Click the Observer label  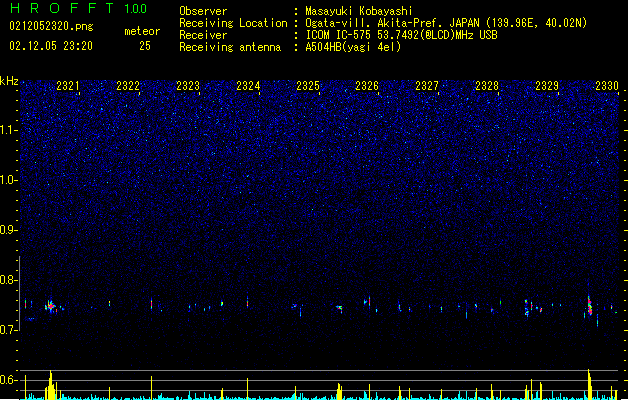coord(203,11)
